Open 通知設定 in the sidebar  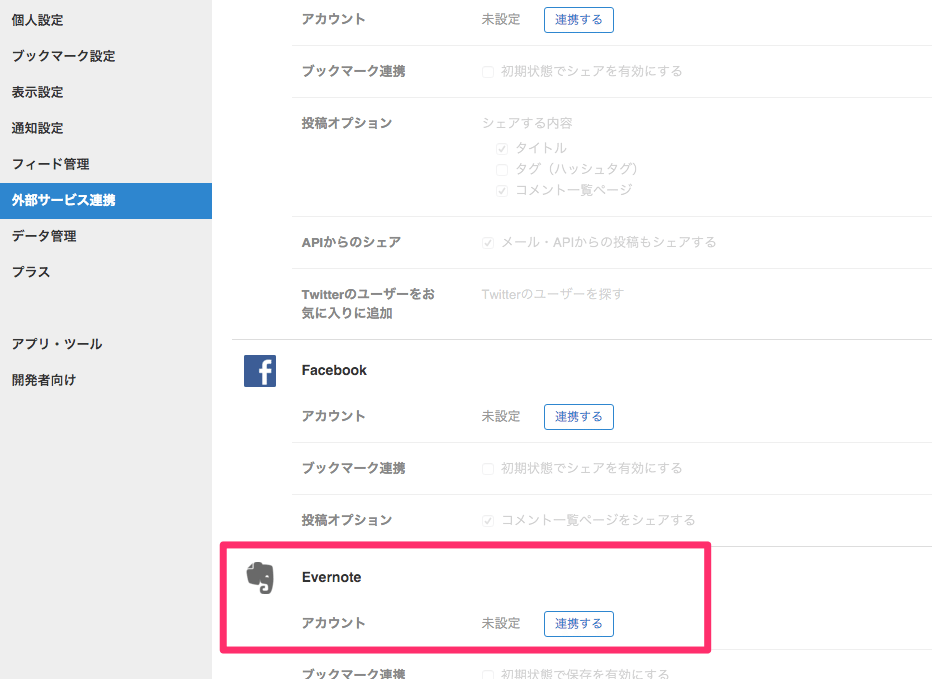(37, 128)
